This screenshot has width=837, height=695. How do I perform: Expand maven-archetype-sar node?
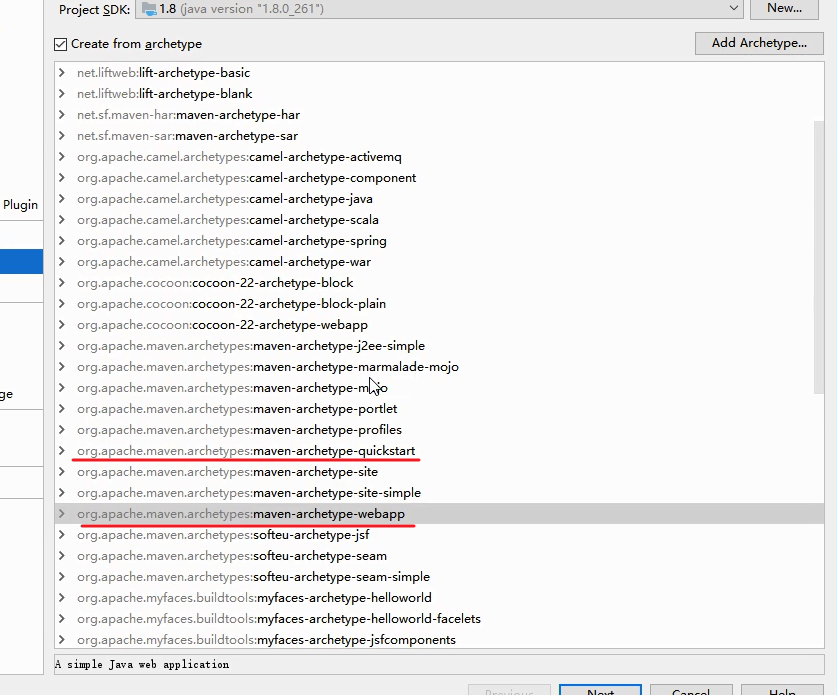pos(62,136)
